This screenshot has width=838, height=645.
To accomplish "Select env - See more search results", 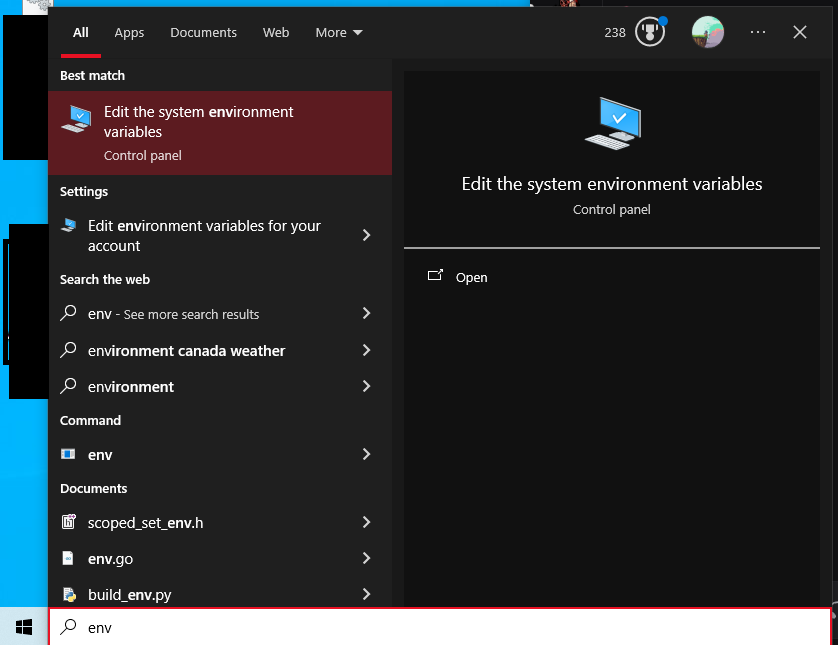I will [173, 314].
